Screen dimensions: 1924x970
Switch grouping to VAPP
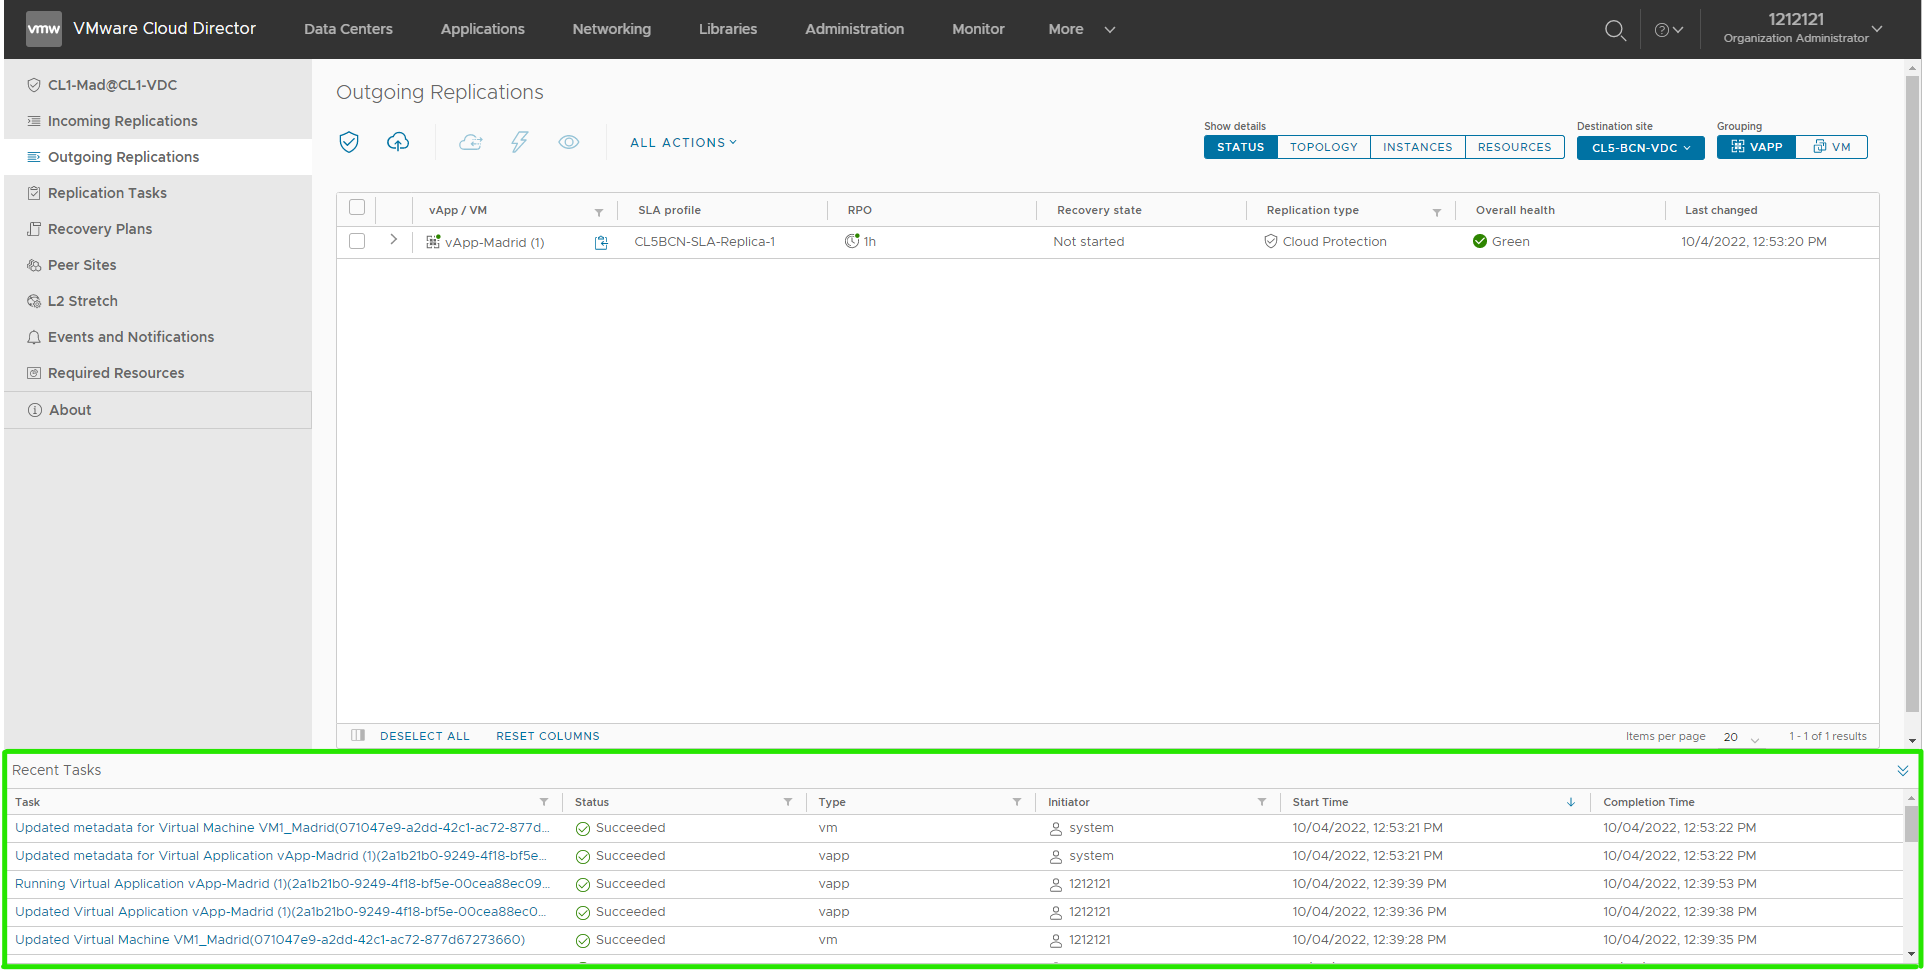click(x=1757, y=147)
